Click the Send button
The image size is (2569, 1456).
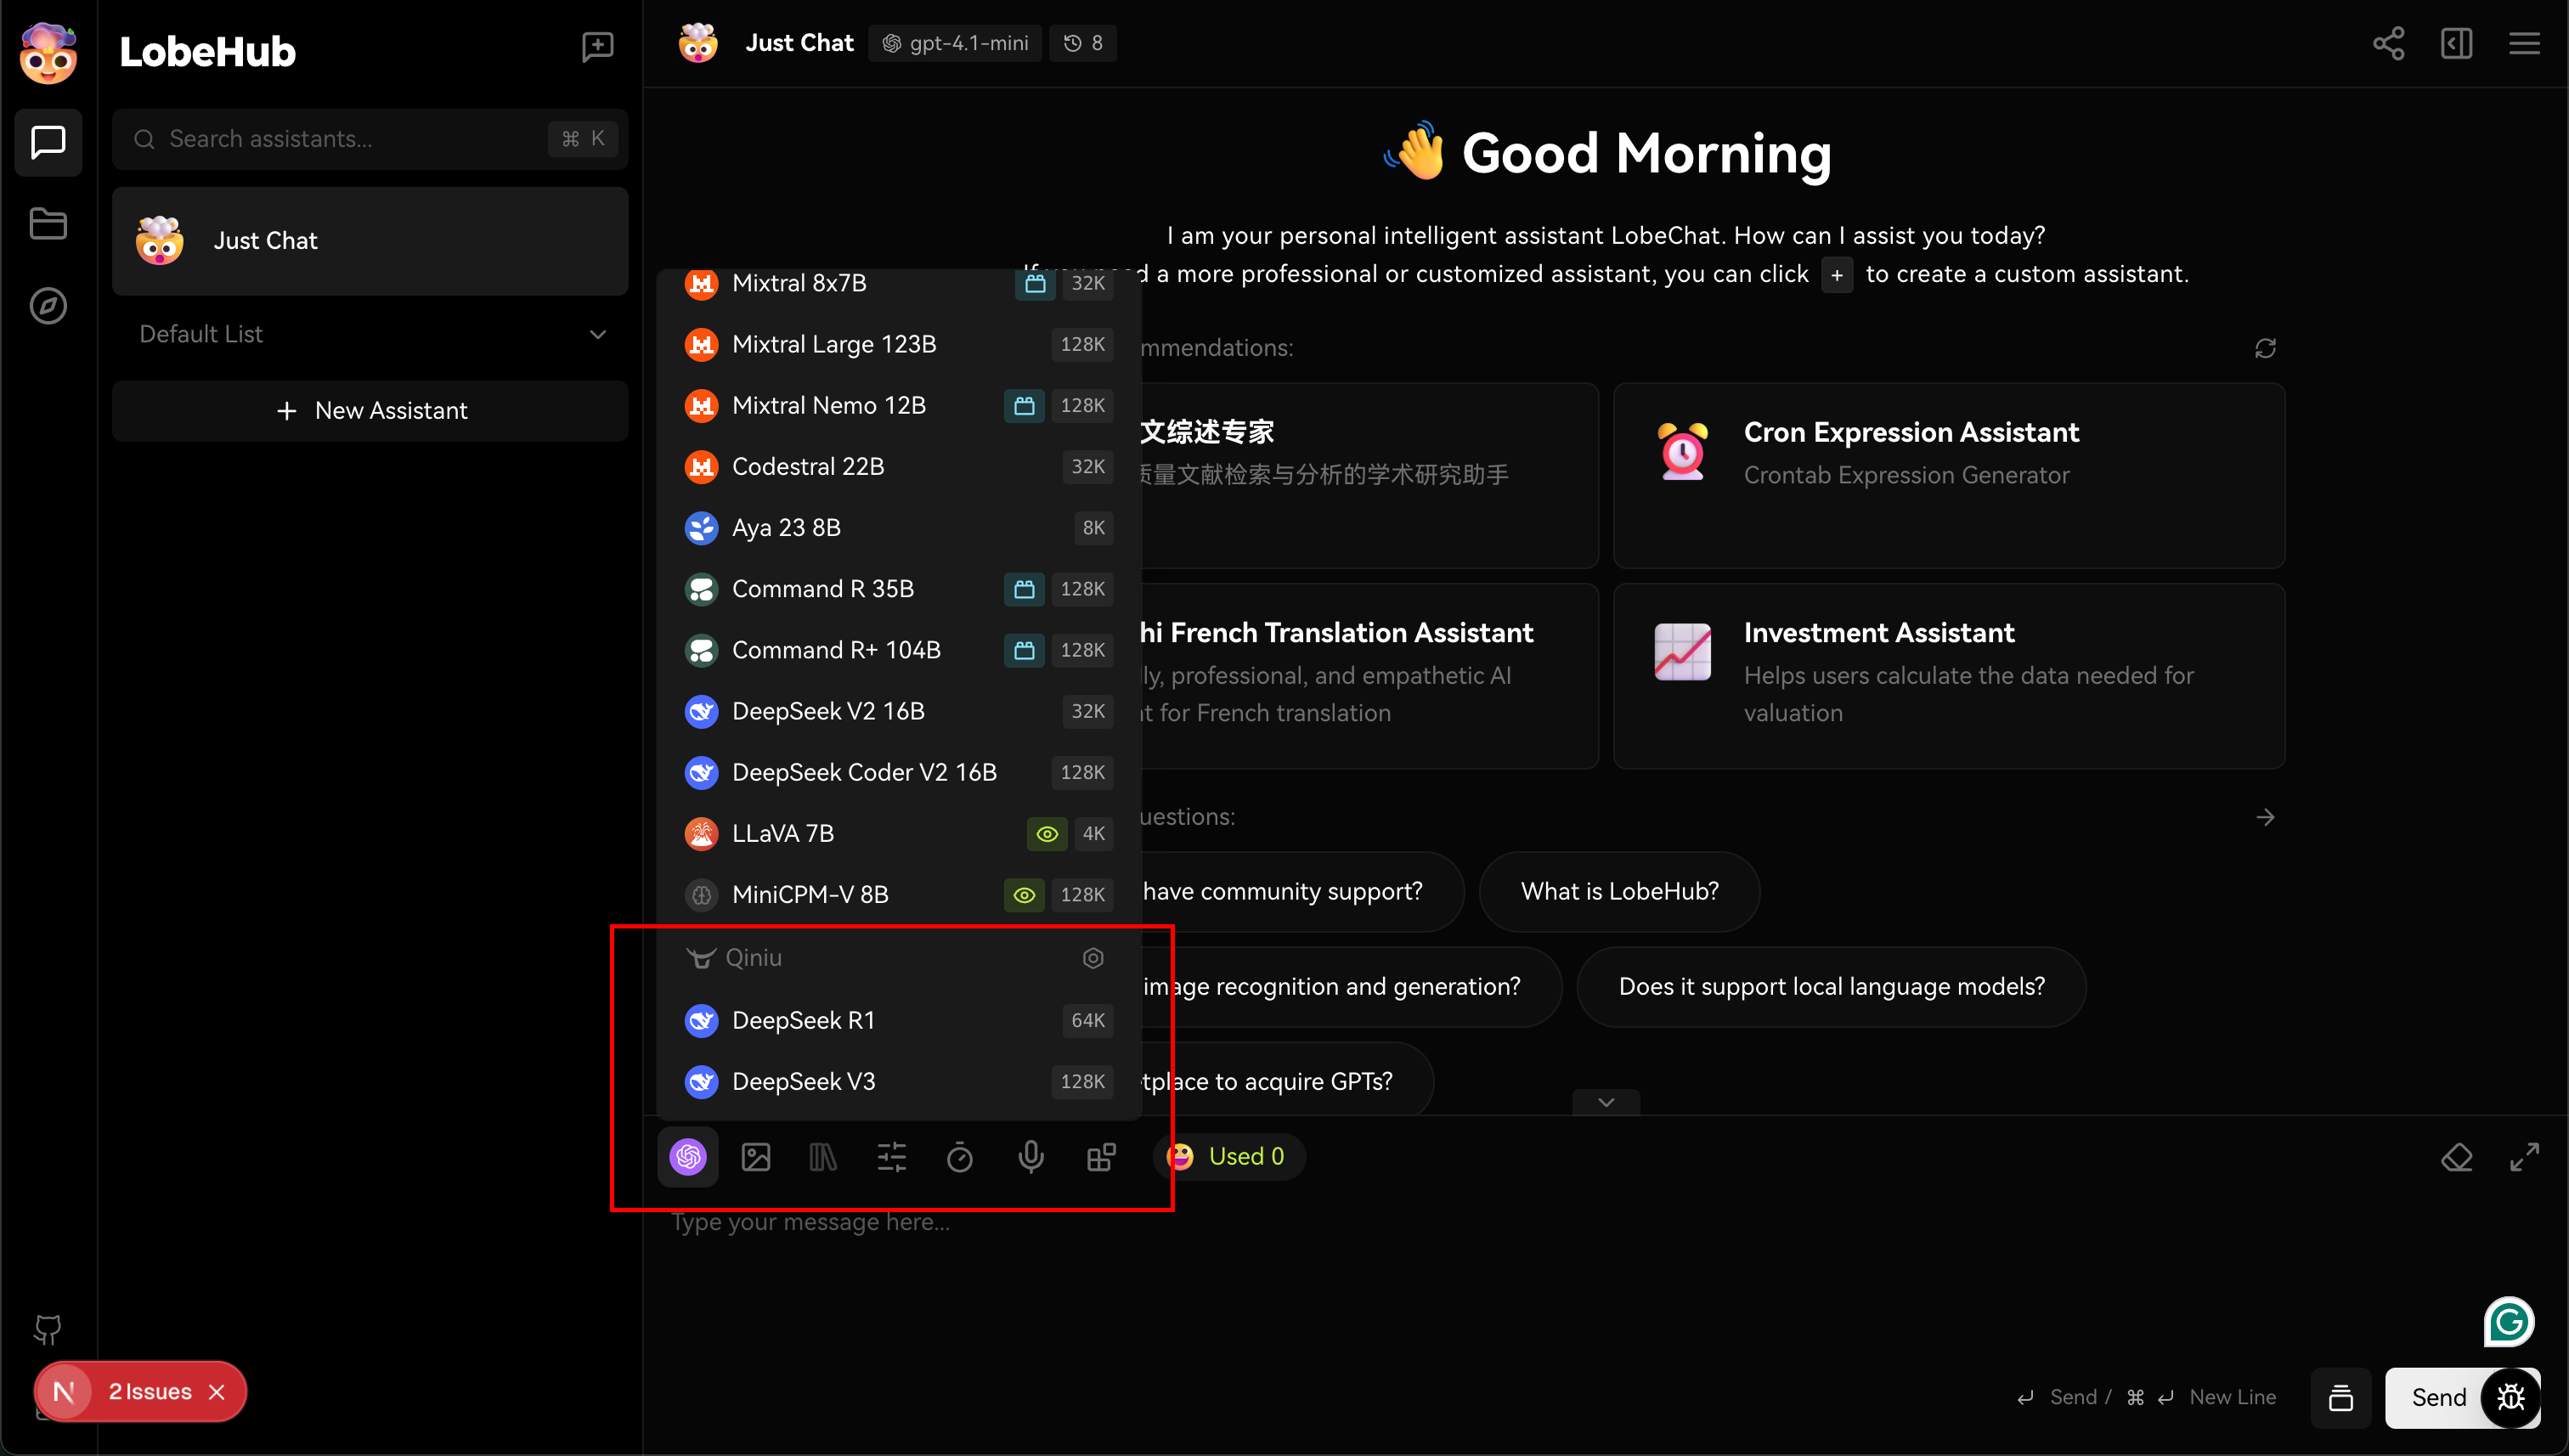click(2438, 1397)
